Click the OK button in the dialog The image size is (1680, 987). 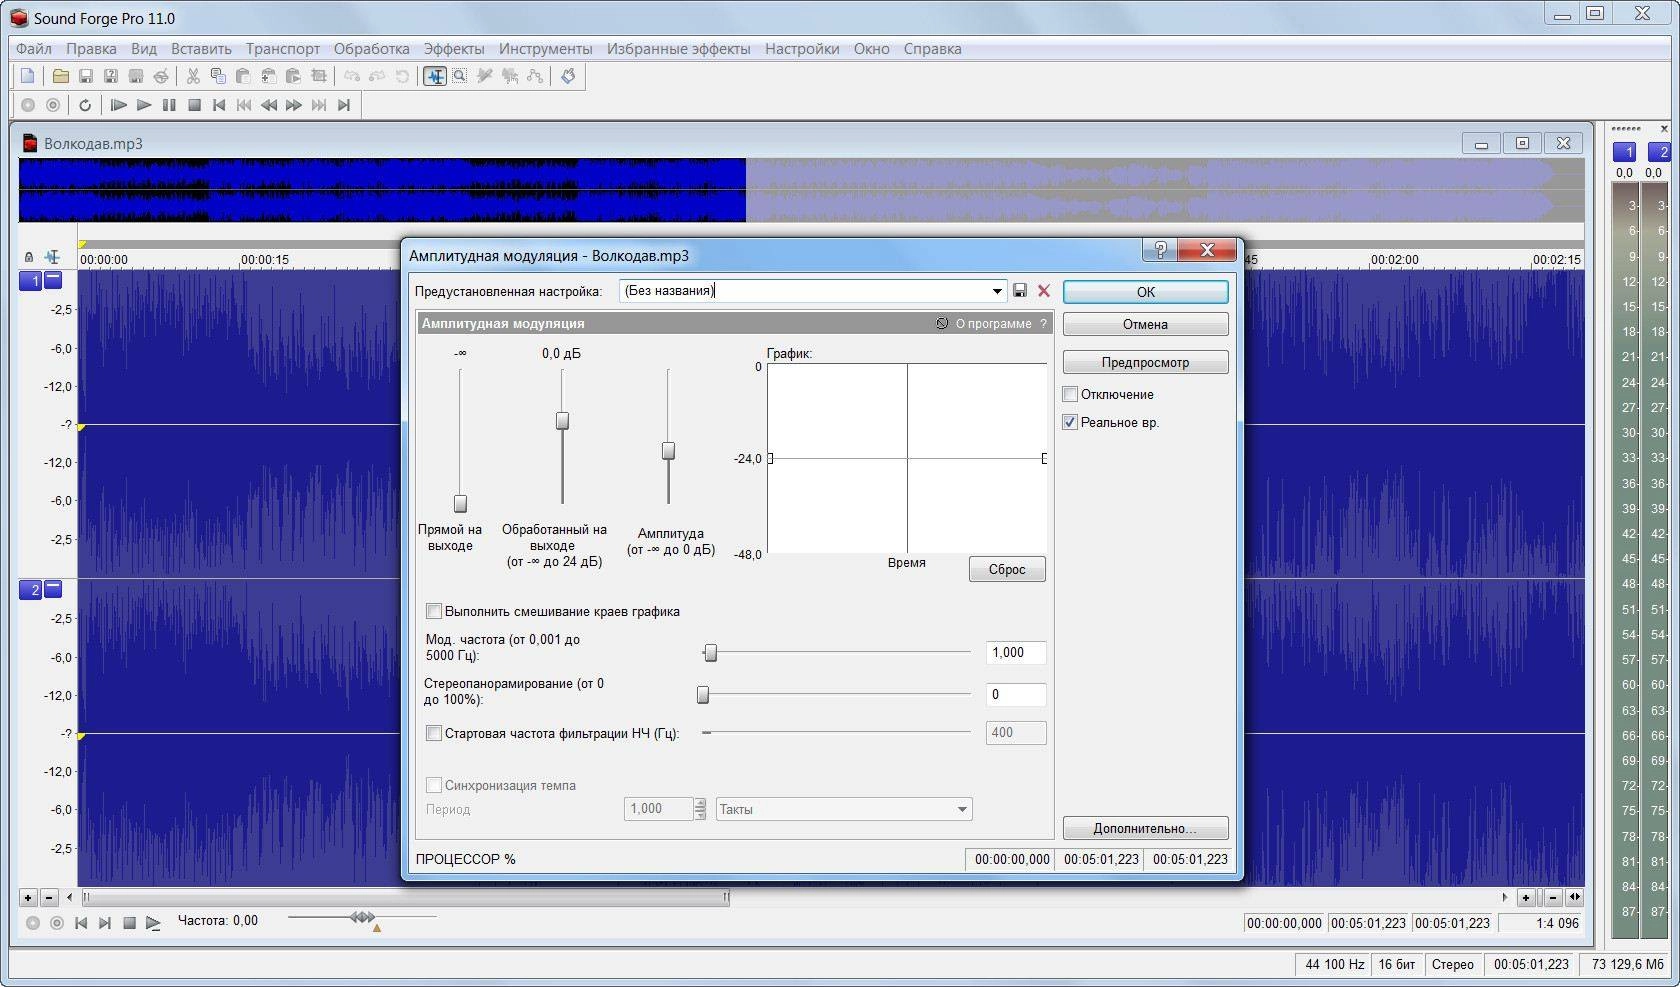click(x=1146, y=292)
